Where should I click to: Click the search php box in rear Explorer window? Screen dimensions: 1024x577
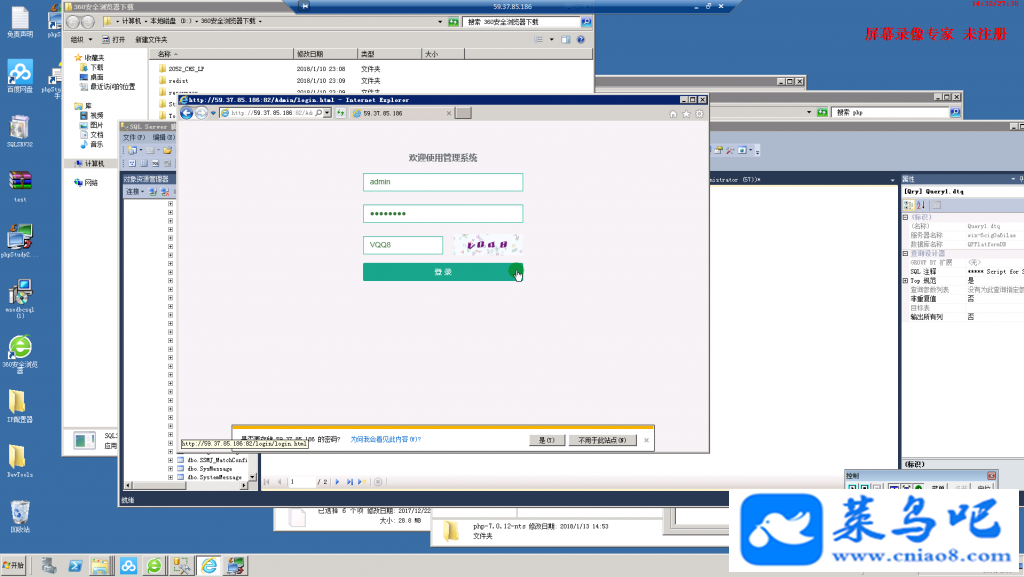(x=890, y=112)
